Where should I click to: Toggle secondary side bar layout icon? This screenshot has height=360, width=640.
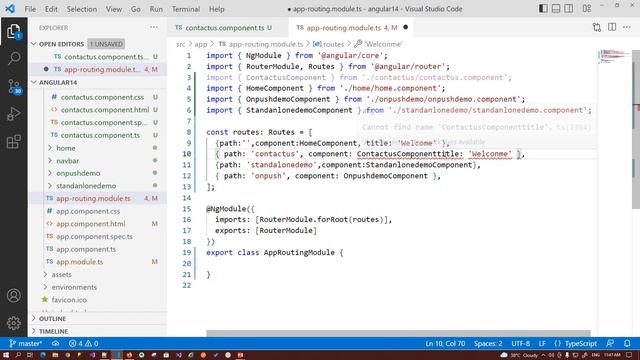pos(569,9)
